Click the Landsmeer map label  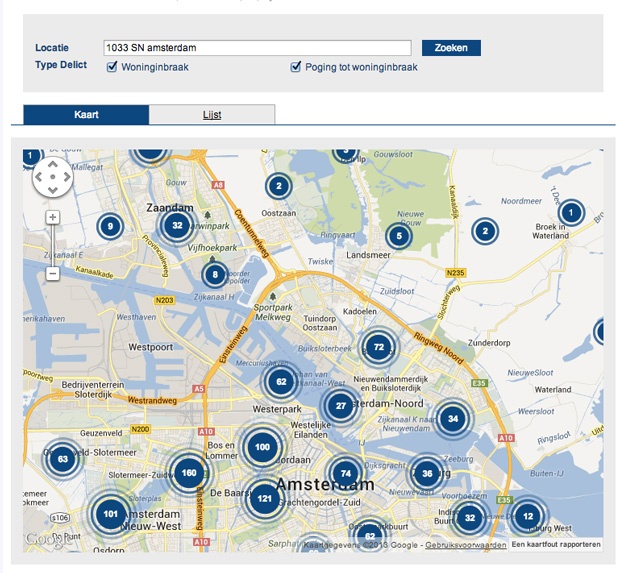point(368,255)
